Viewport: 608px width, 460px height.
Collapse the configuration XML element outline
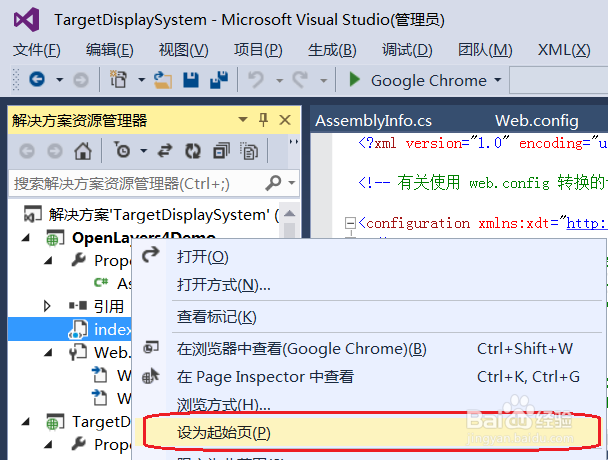pos(350,223)
